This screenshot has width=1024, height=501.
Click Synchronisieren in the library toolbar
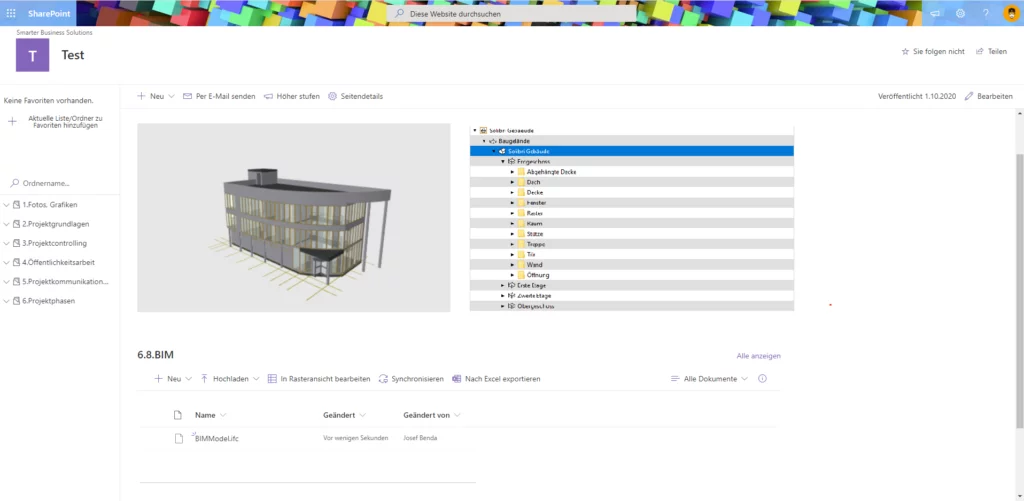tap(411, 379)
